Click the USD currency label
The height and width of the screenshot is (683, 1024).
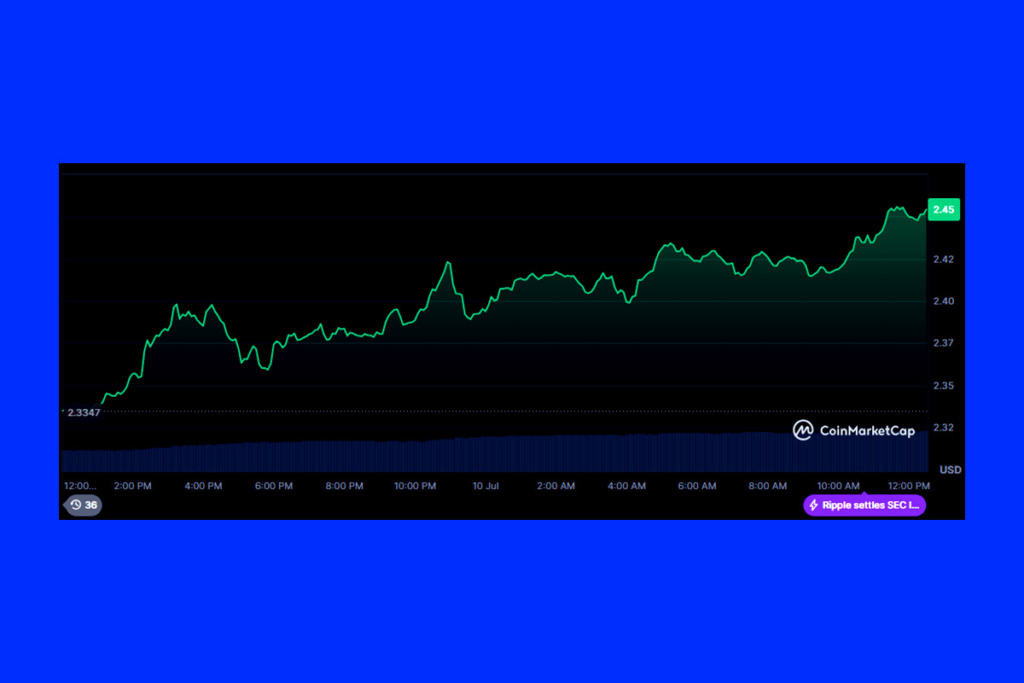[x=950, y=469]
